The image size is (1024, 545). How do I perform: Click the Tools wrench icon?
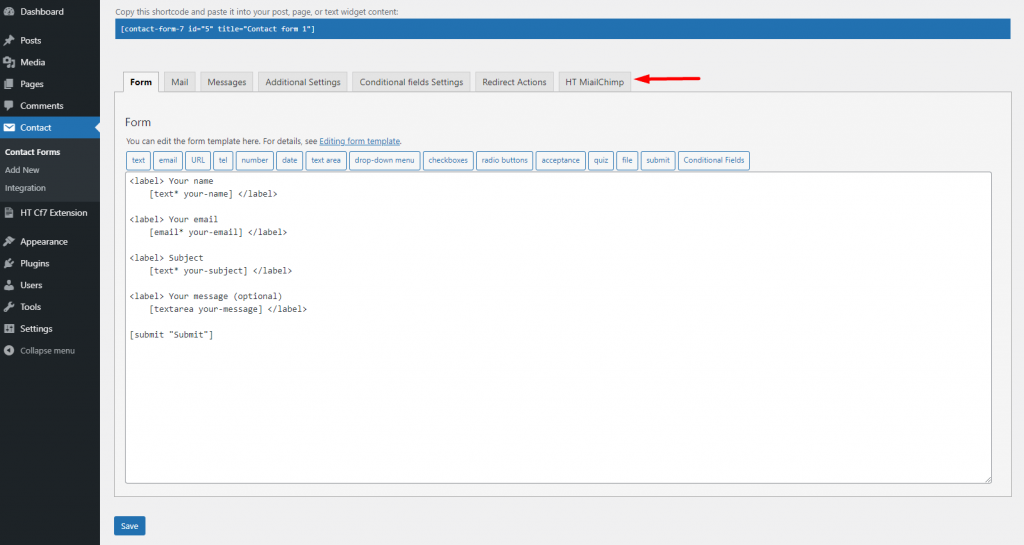pos(9,307)
